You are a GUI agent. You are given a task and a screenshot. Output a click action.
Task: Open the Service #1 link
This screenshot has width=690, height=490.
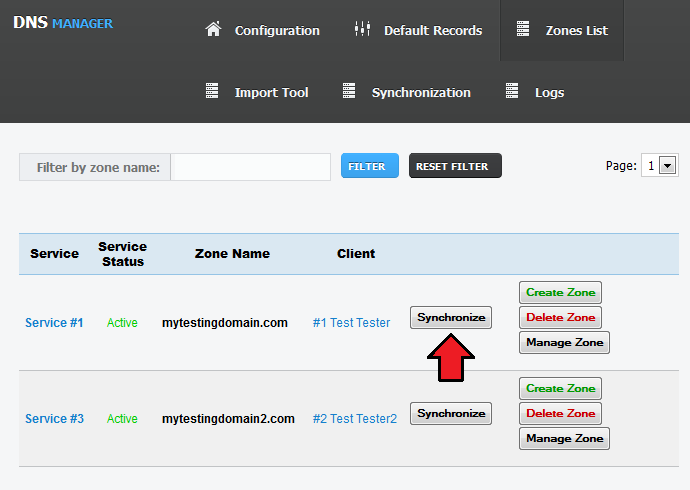pyautogui.click(x=54, y=323)
